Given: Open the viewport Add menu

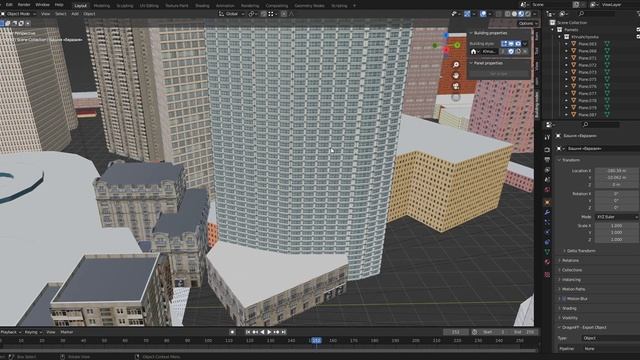Looking at the screenshot, I should 75,14.
